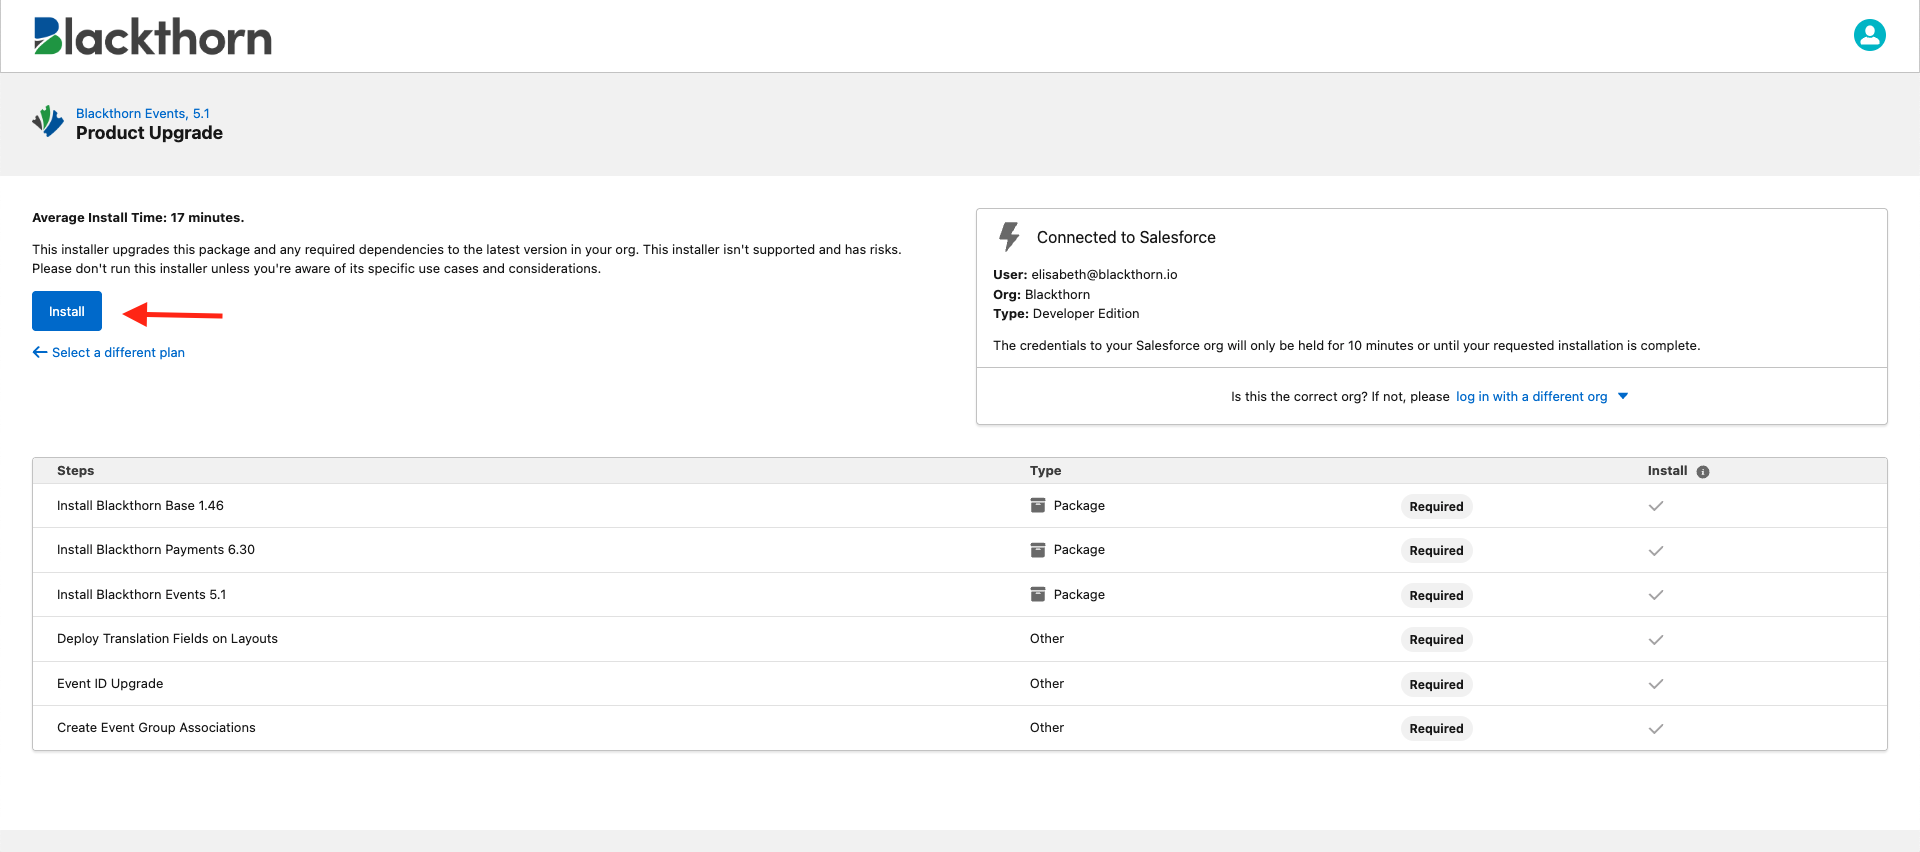Click the Blackthorn logo in the header

(153, 36)
